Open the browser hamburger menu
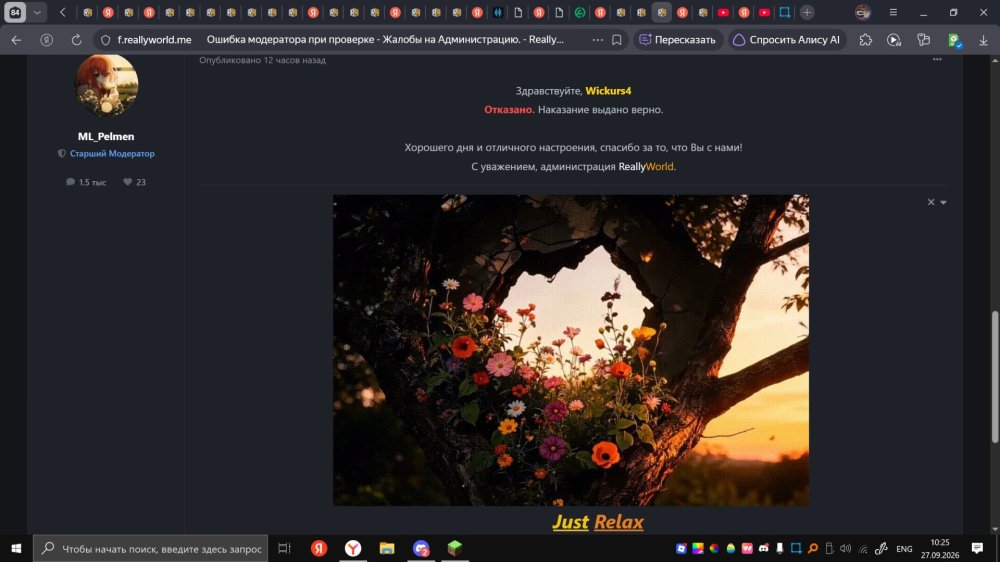Screen dimensions: 1000x562 click(x=893, y=12)
